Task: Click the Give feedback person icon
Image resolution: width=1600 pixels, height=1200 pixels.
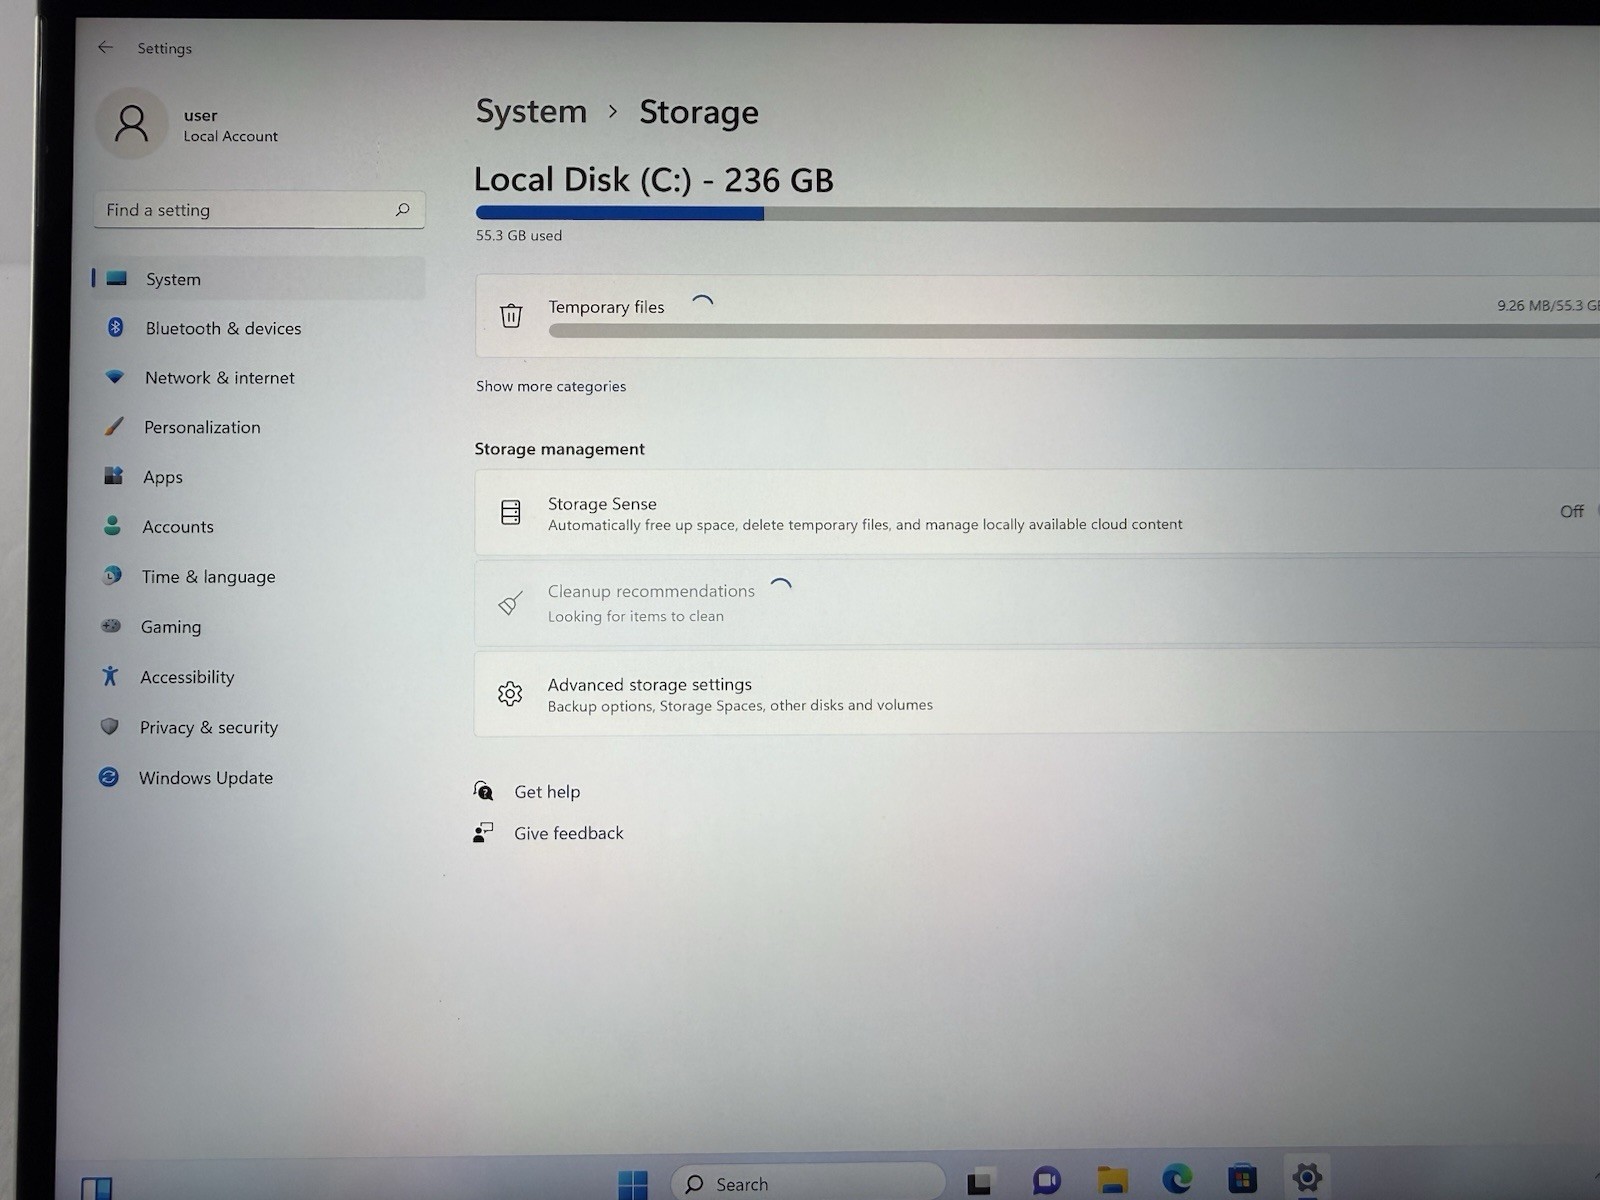Action: pos(483,833)
